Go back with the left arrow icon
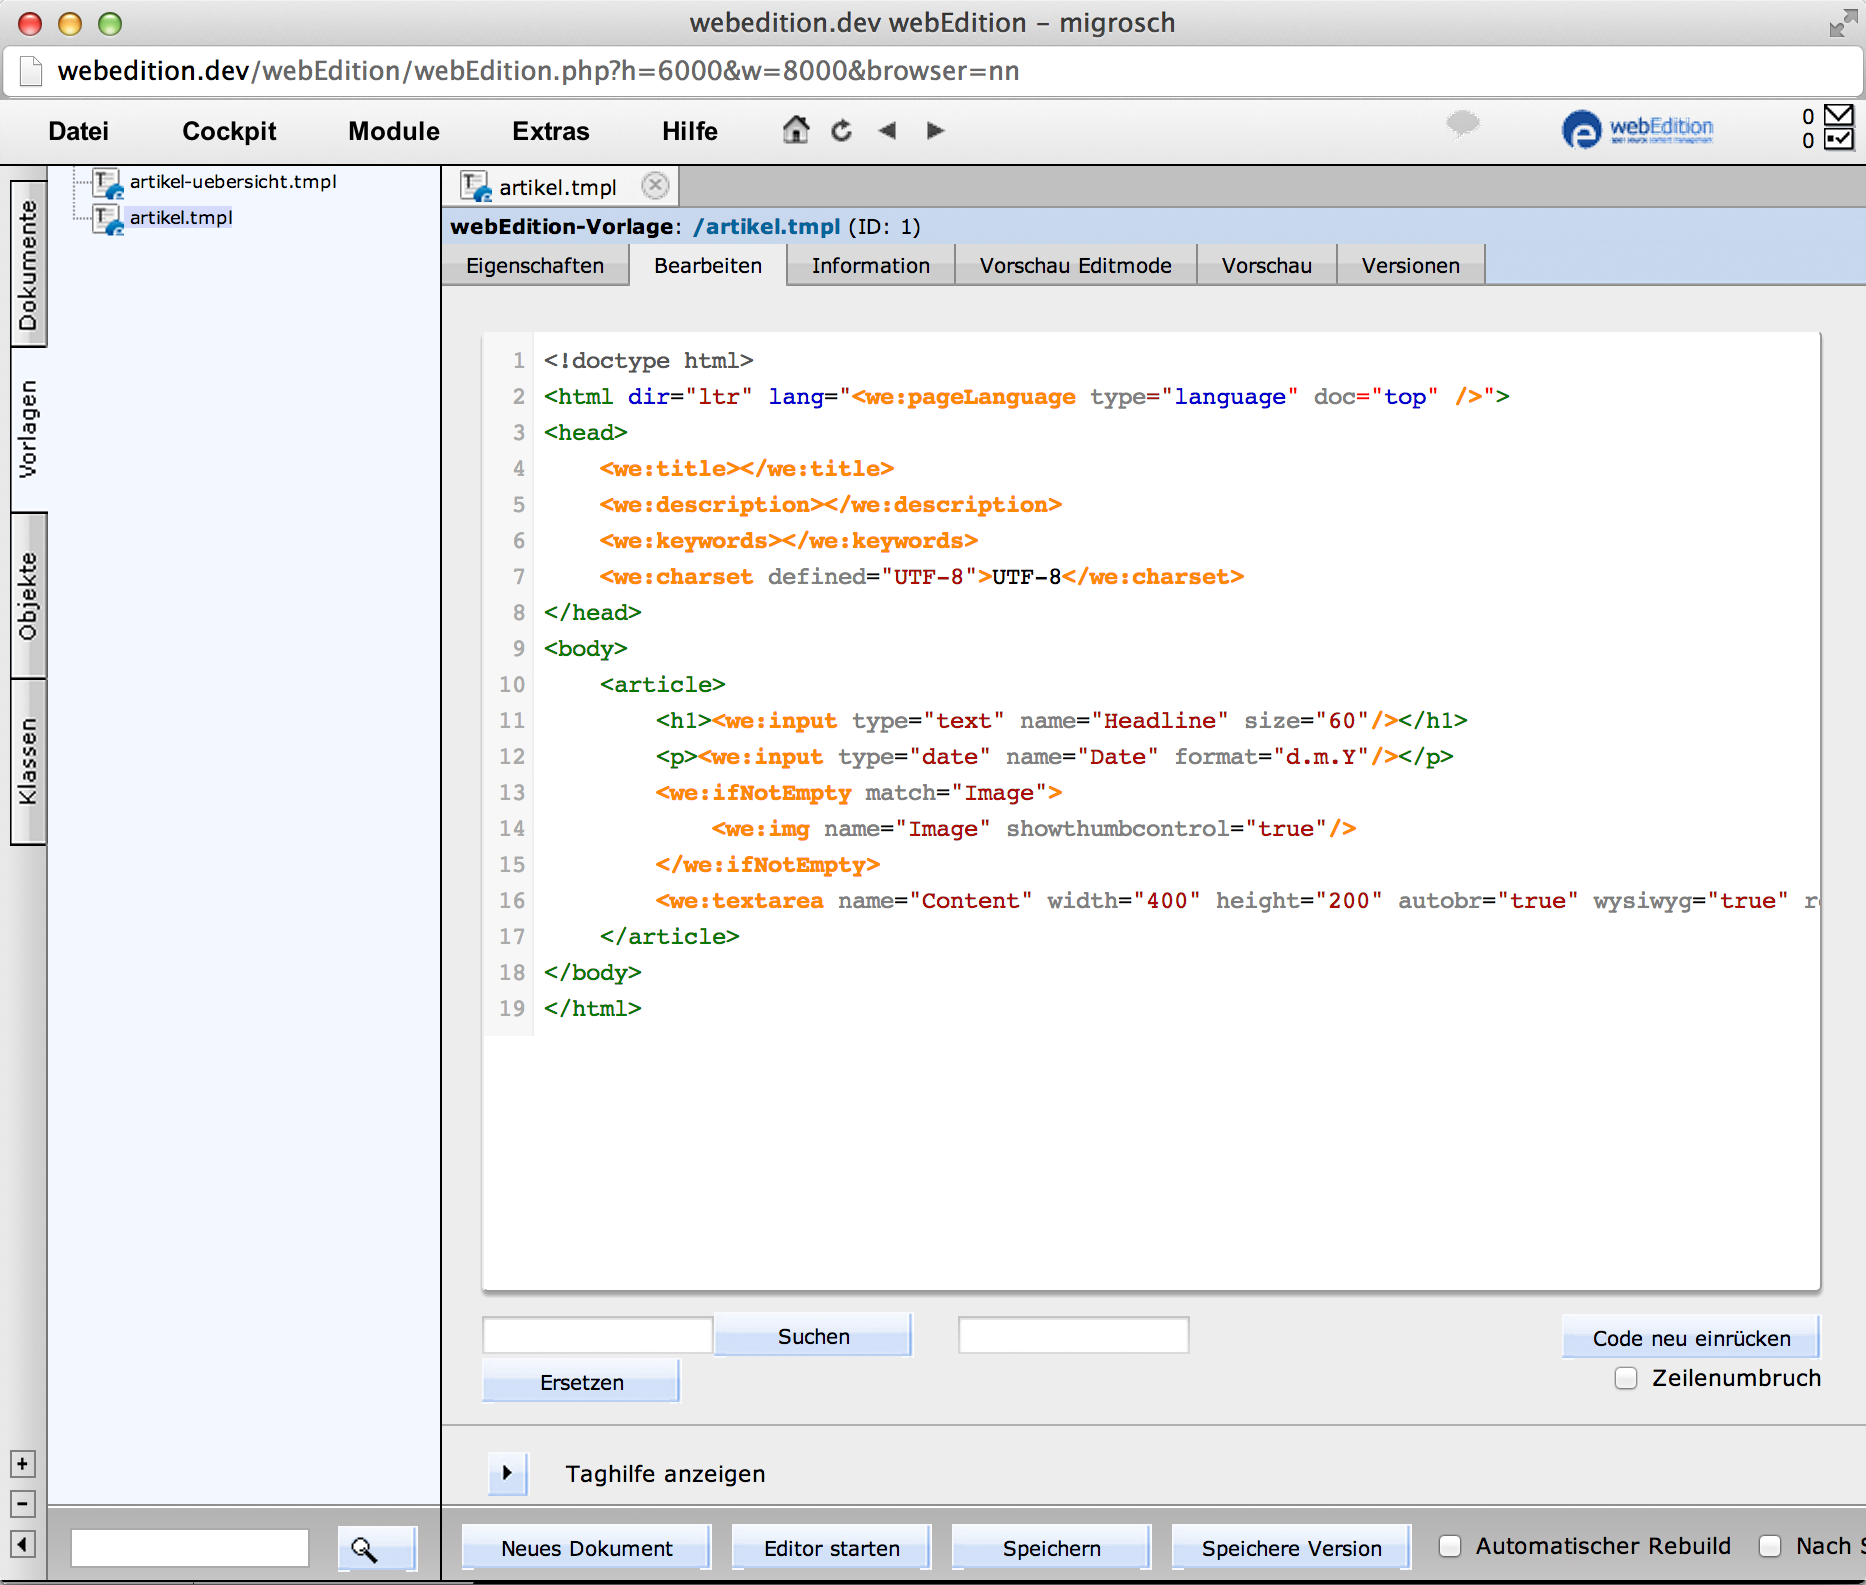This screenshot has width=1866, height=1585. 887,131
